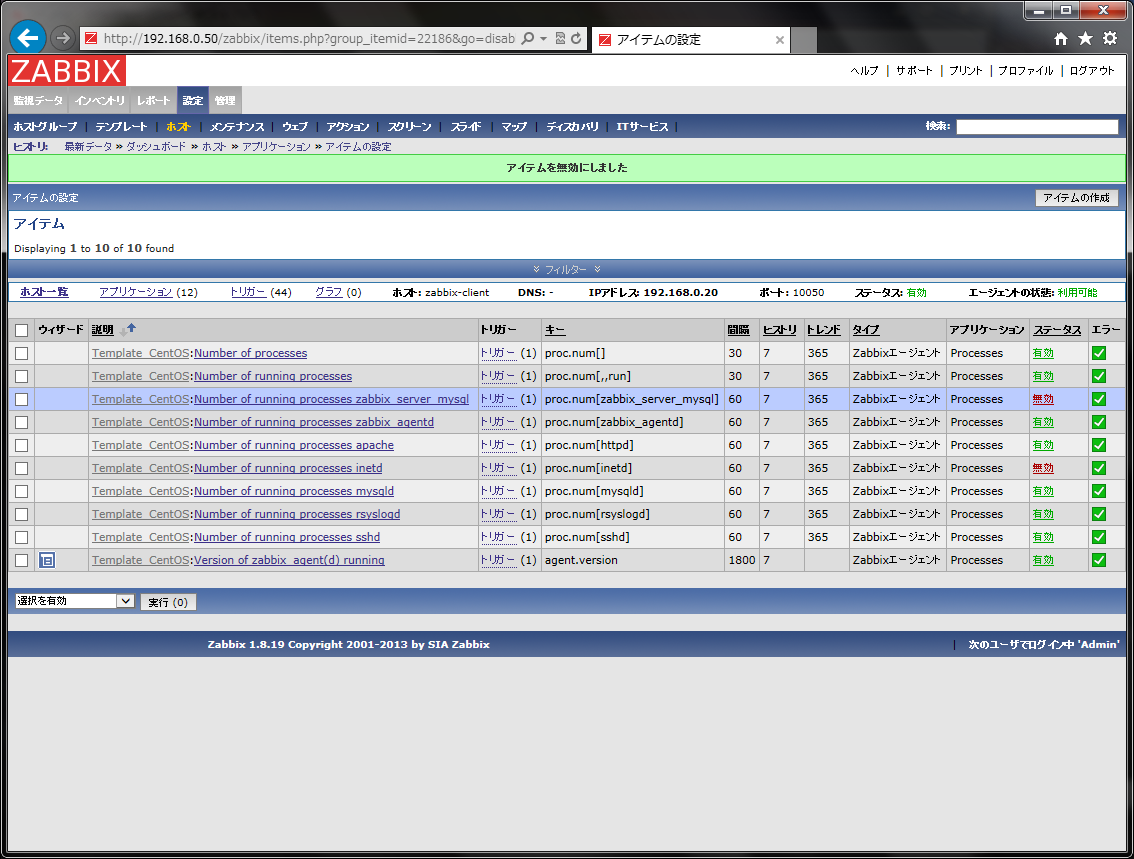
Task: Sort table by ステータス column header
Action: click(1057, 330)
